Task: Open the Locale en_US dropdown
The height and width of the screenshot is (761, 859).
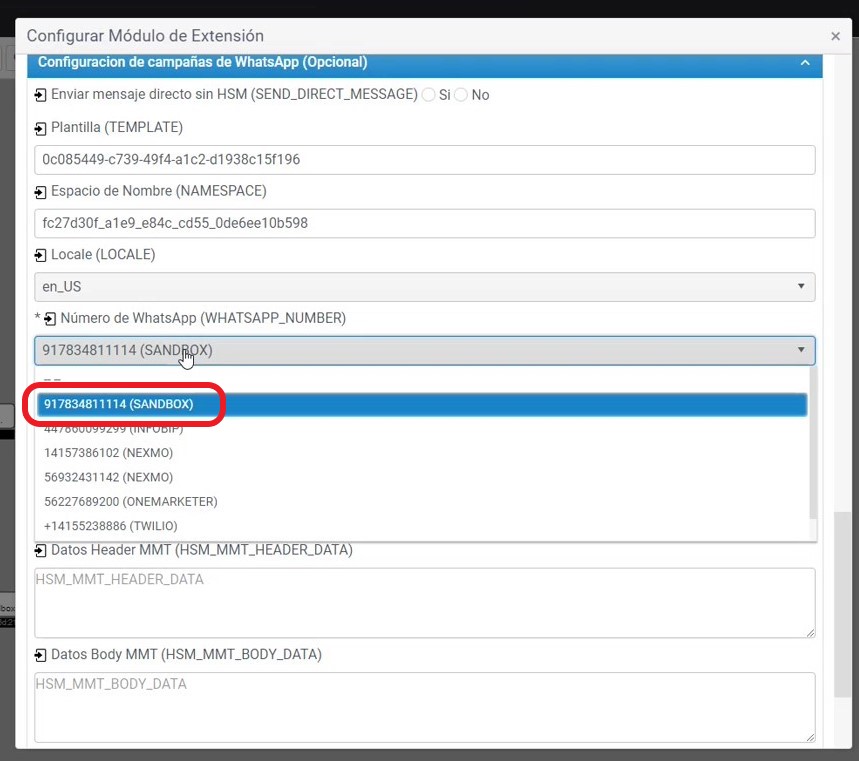Action: click(424, 287)
